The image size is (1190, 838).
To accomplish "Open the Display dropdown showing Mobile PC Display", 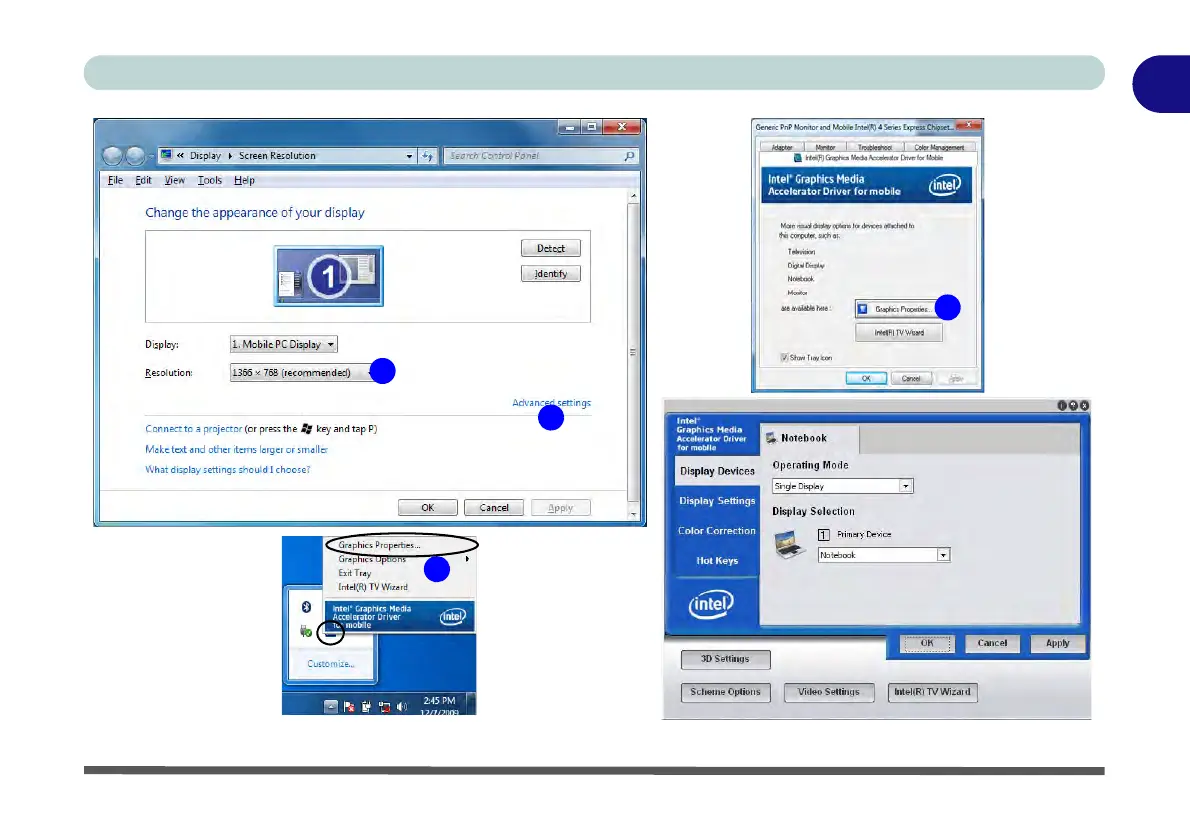I will click(283, 345).
